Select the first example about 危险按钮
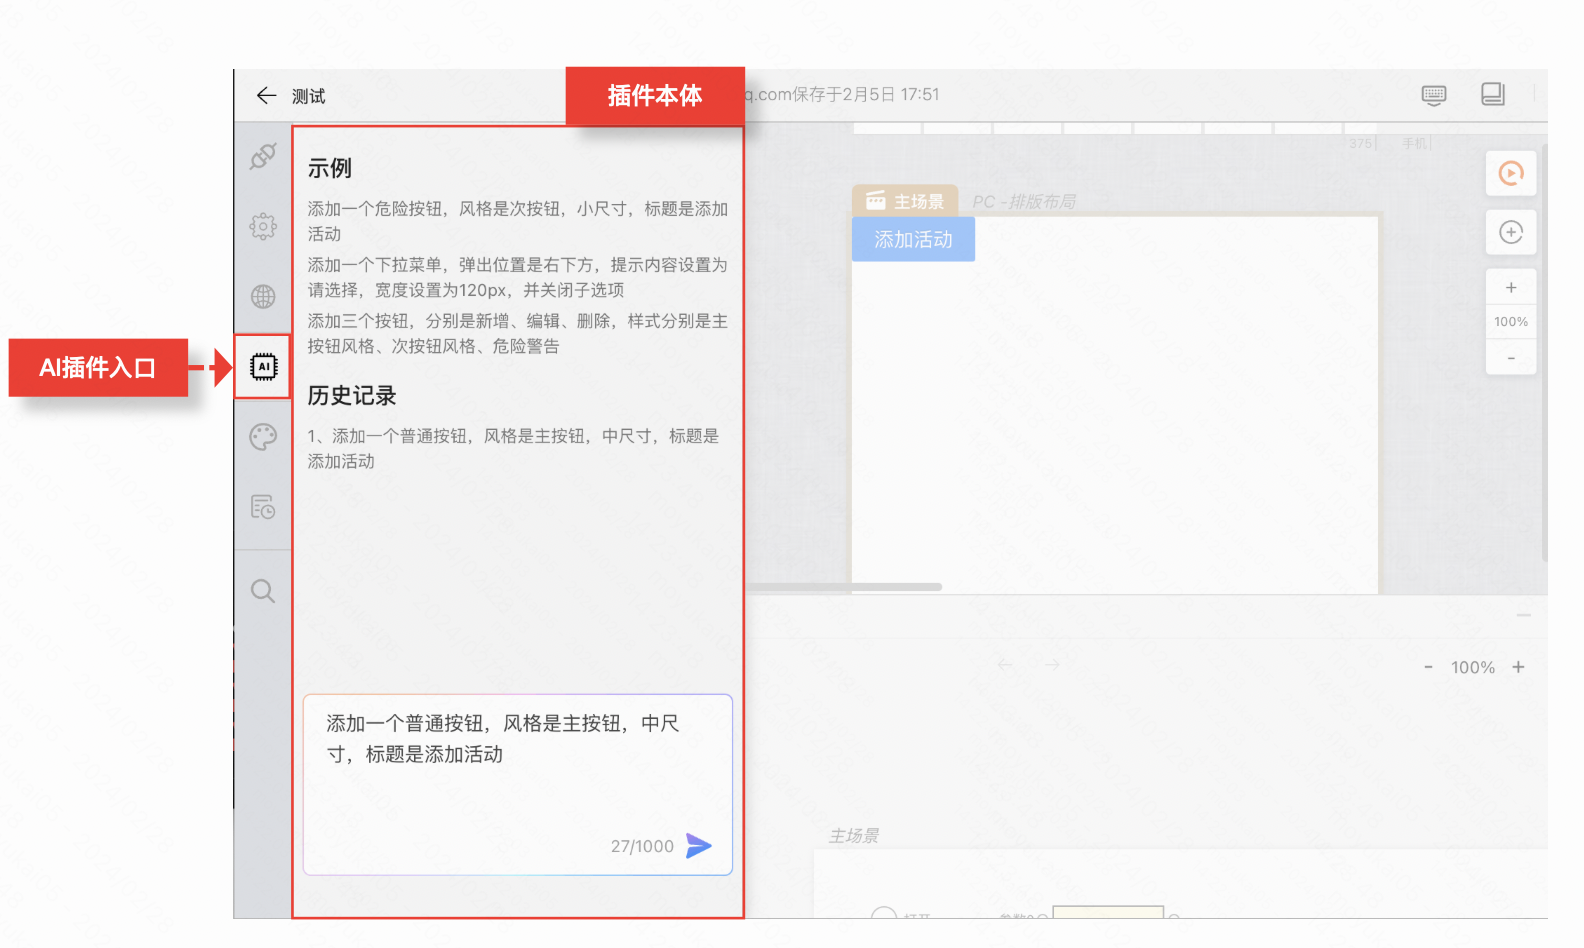Viewport: 1584px width, 948px height. pyautogui.click(x=517, y=221)
